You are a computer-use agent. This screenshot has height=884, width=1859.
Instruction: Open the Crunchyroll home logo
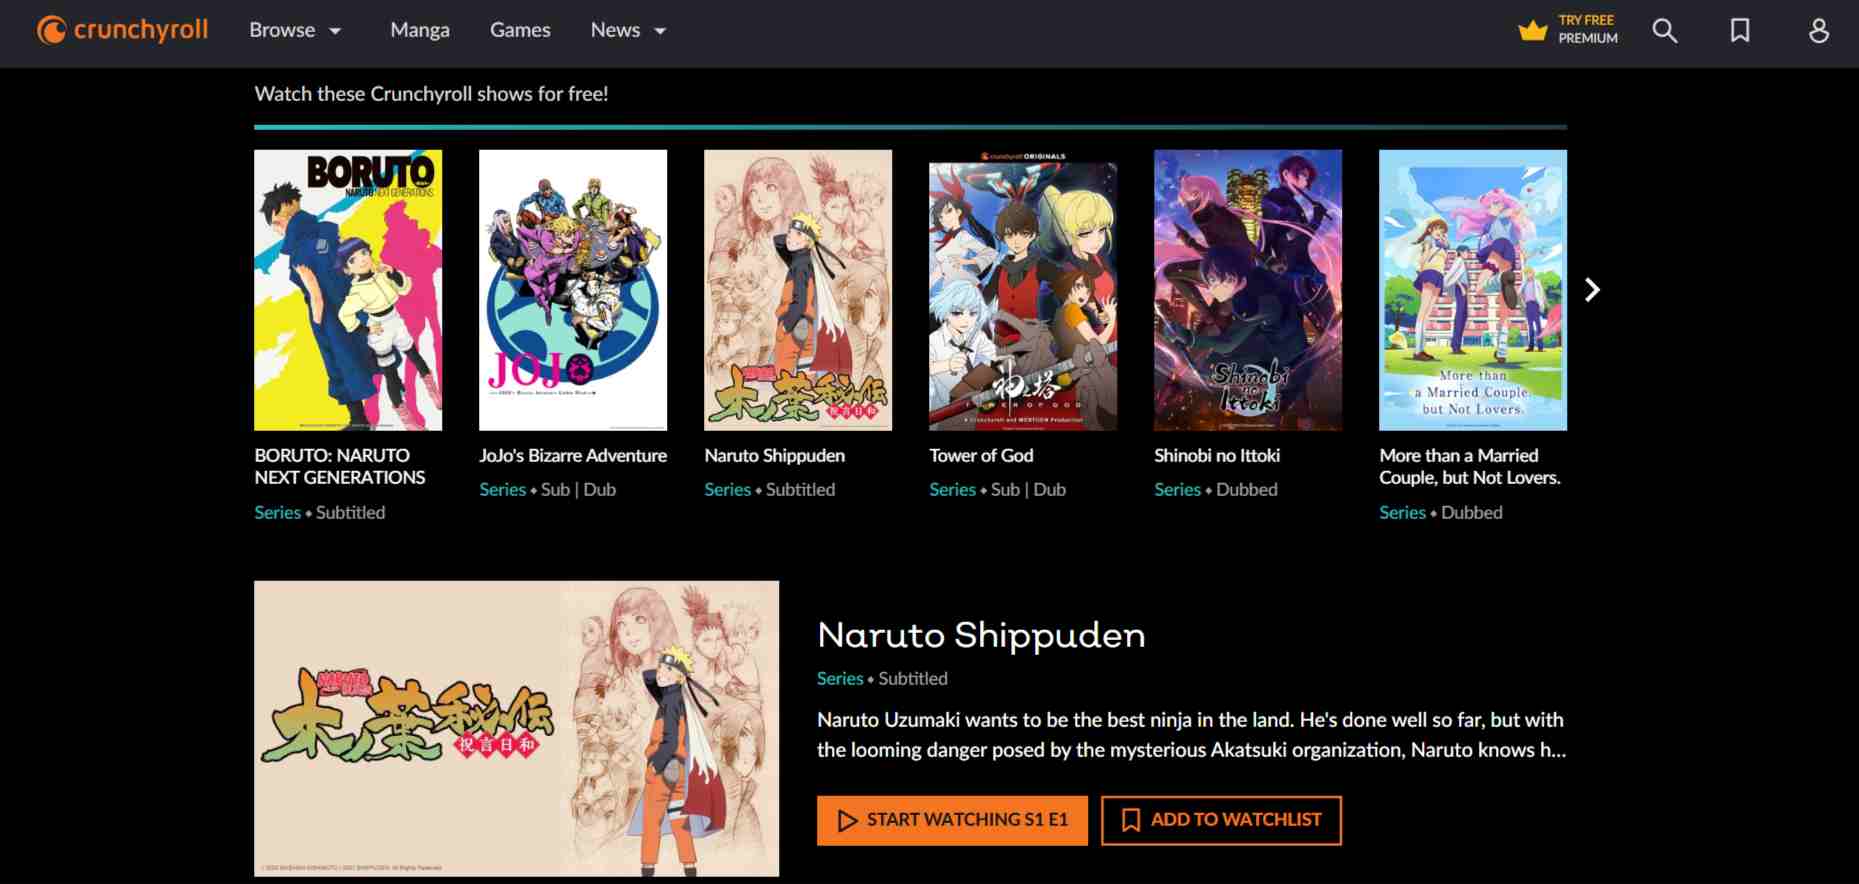(122, 30)
